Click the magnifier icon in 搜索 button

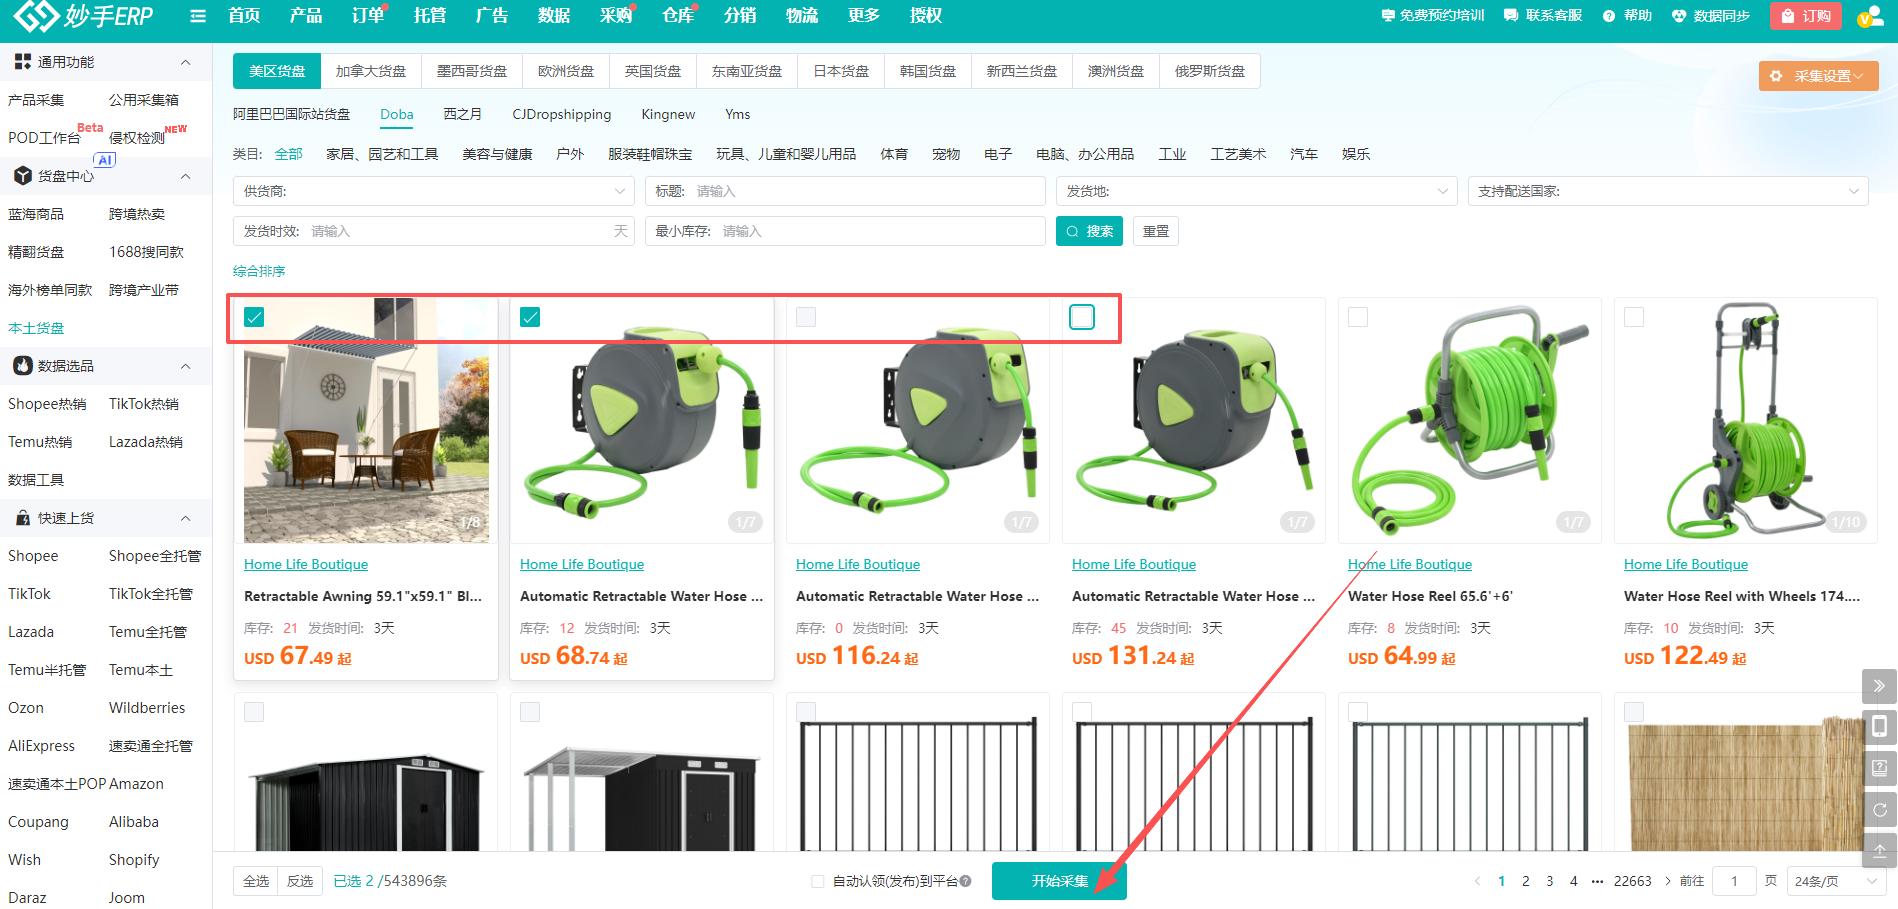tap(1073, 231)
